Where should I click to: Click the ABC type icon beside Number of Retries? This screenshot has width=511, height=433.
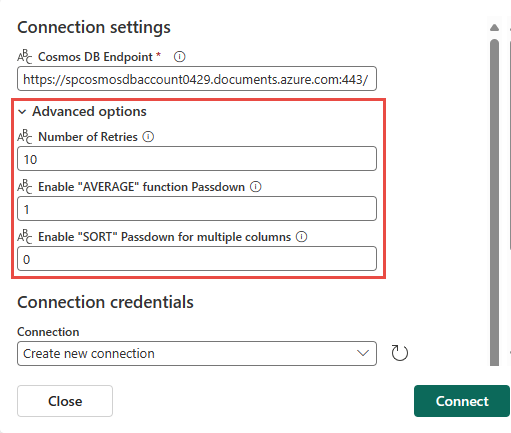click(25, 137)
